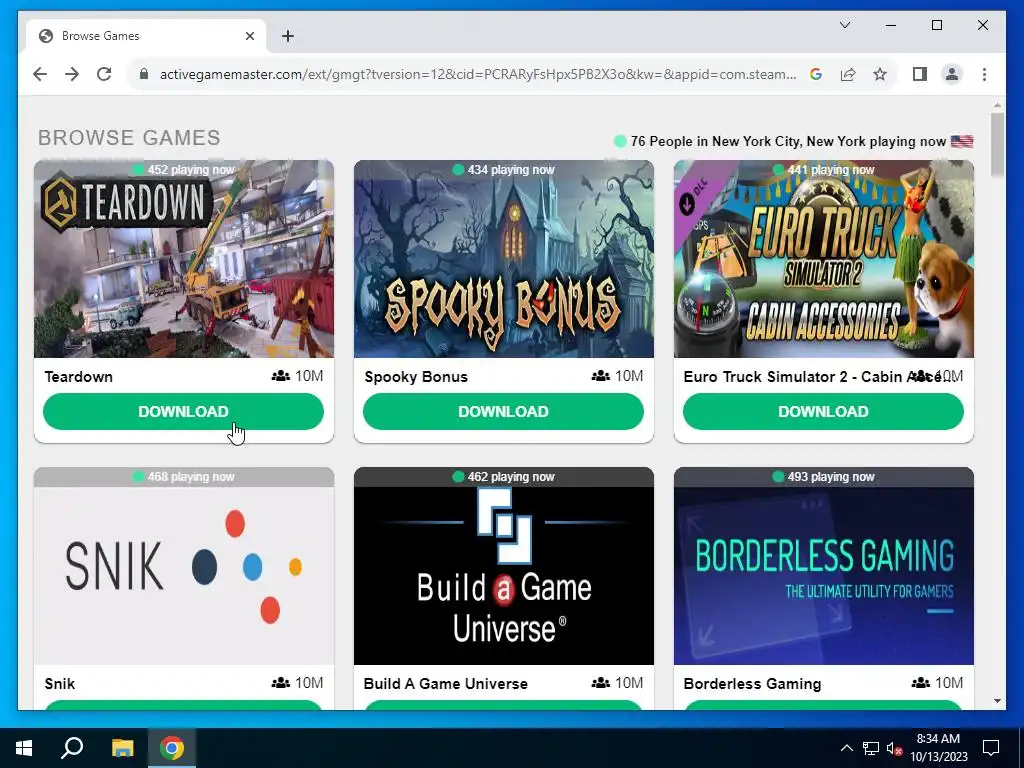Open the Teardown thumbnail image
The width and height of the screenshot is (1024, 768).
(x=184, y=259)
